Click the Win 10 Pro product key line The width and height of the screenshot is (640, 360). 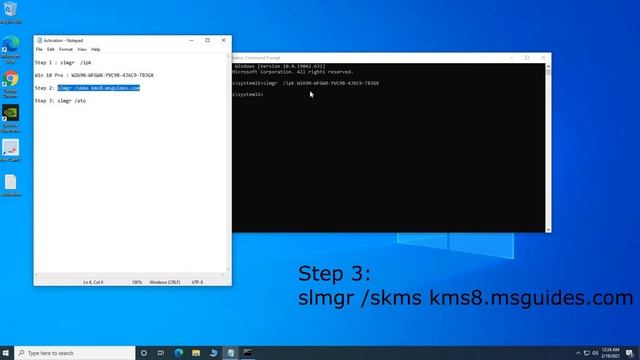point(94,76)
